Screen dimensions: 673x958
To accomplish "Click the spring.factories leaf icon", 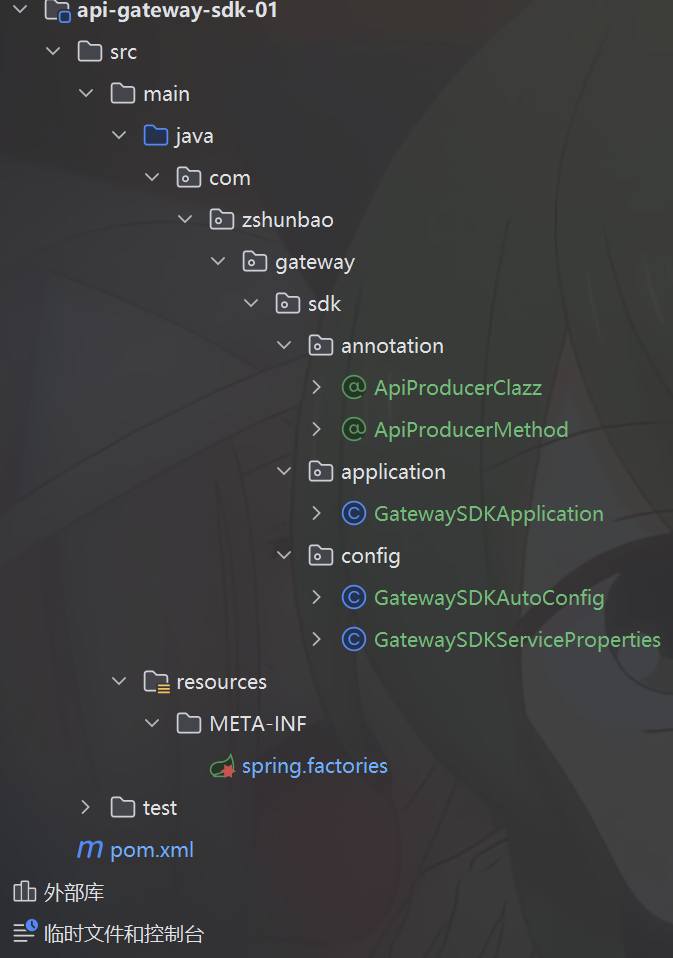I will 222,767.
